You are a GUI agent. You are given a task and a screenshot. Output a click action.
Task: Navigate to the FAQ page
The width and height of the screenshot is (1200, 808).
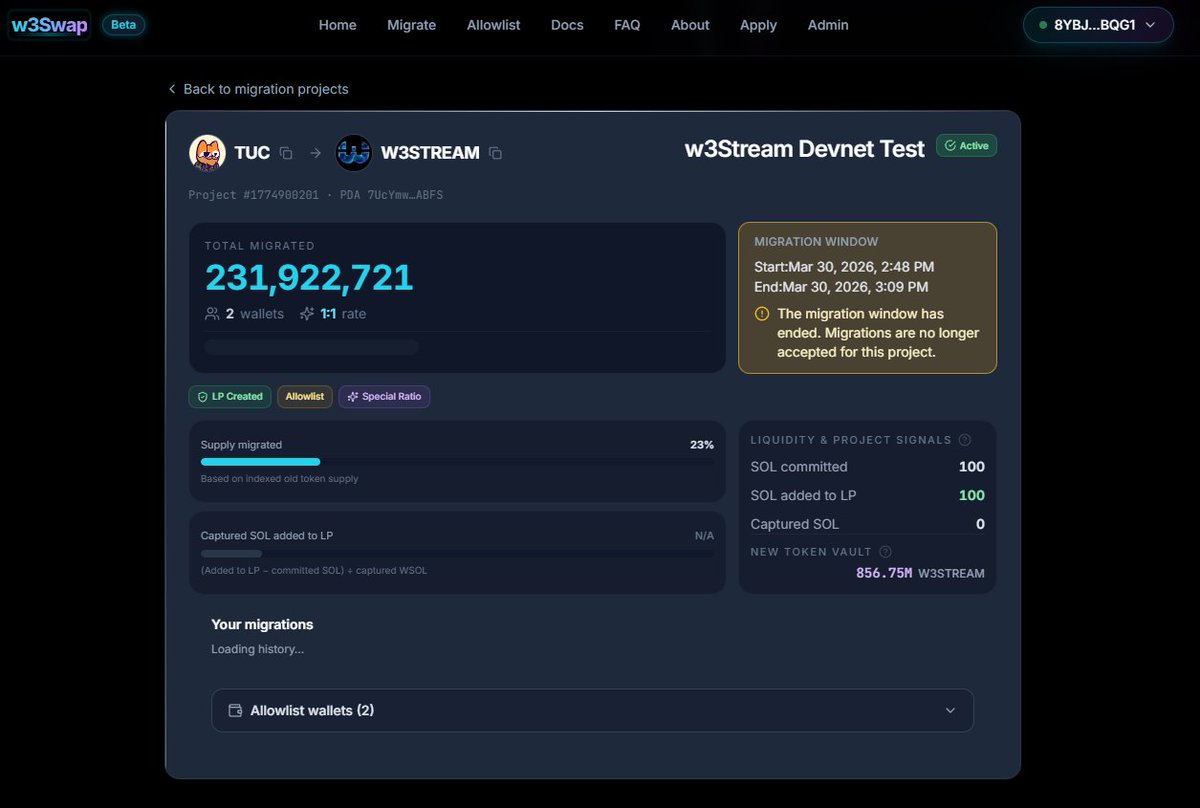point(627,25)
